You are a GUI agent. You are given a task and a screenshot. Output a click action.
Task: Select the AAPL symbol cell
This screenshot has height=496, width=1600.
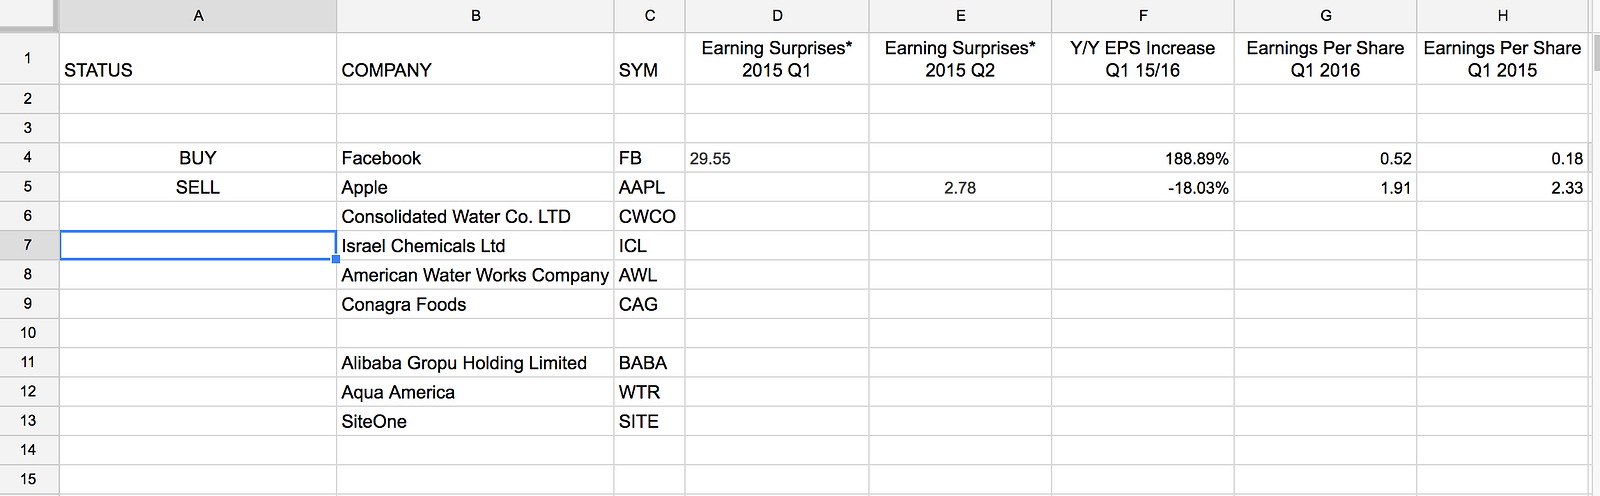[x=649, y=187]
